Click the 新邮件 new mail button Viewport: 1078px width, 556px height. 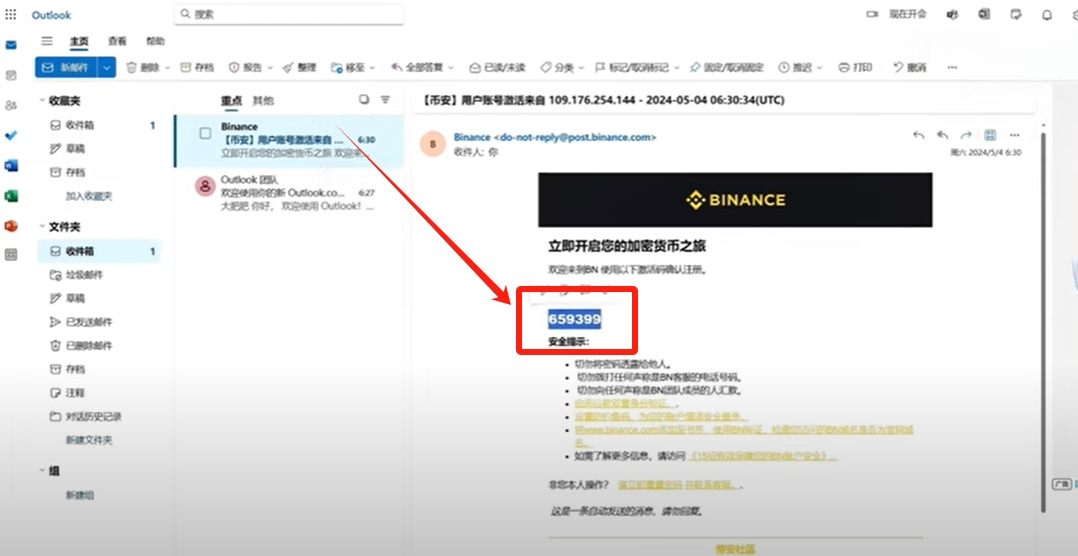tap(66, 67)
